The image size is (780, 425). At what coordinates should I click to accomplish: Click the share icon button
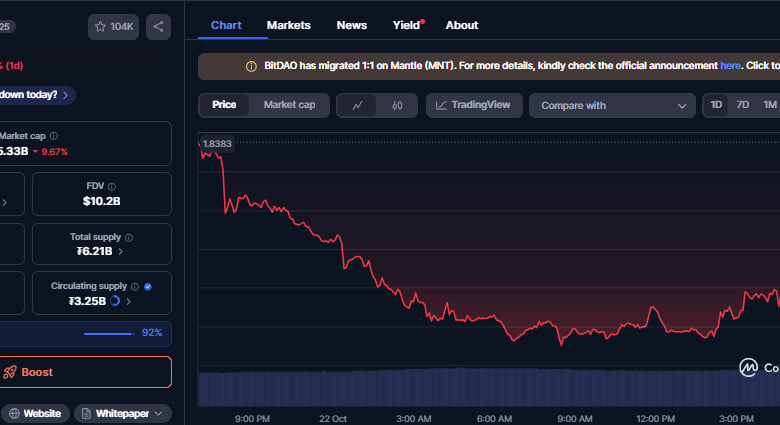coord(158,27)
